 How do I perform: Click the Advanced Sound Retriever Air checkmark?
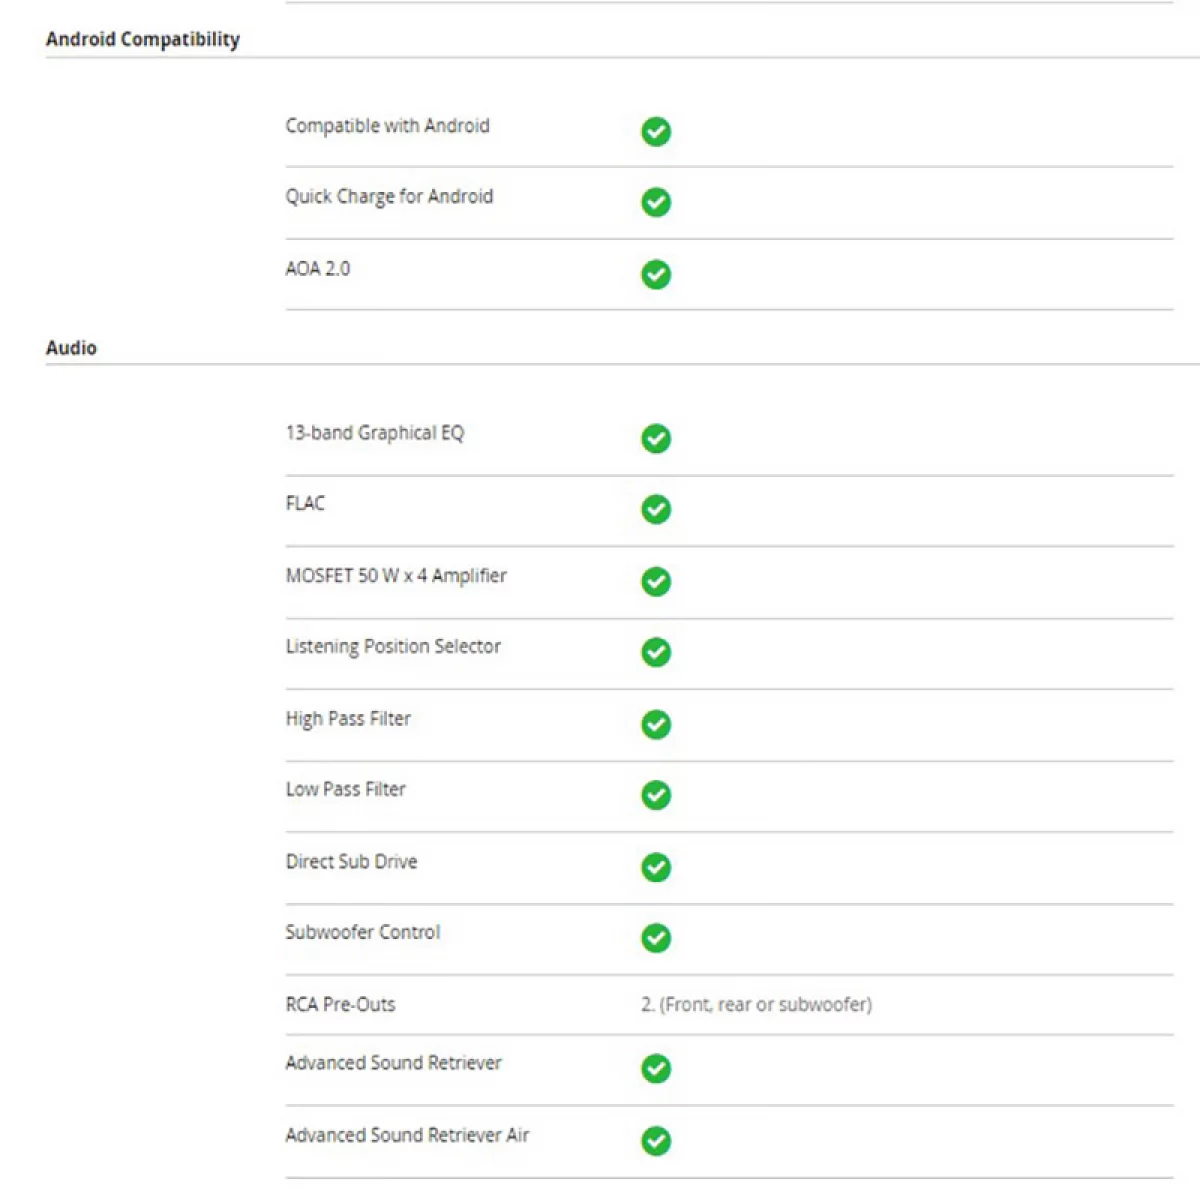[656, 1140]
